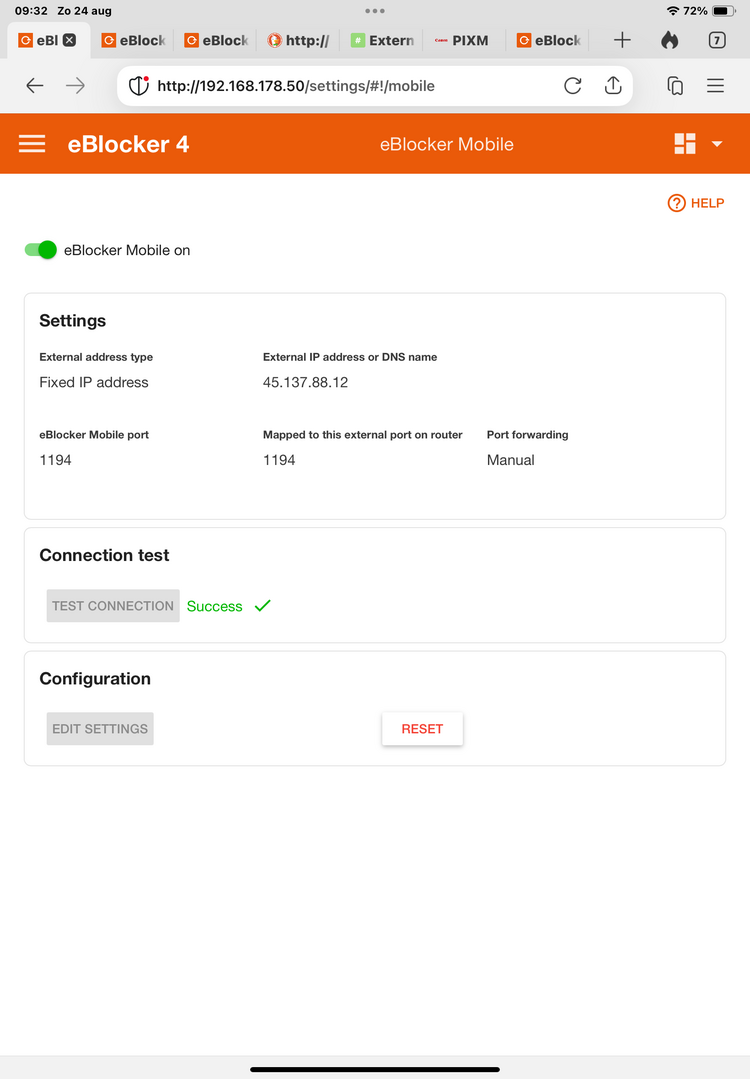
Task: Open the eBlocker hamburger navigation menu
Action: (x=32, y=144)
